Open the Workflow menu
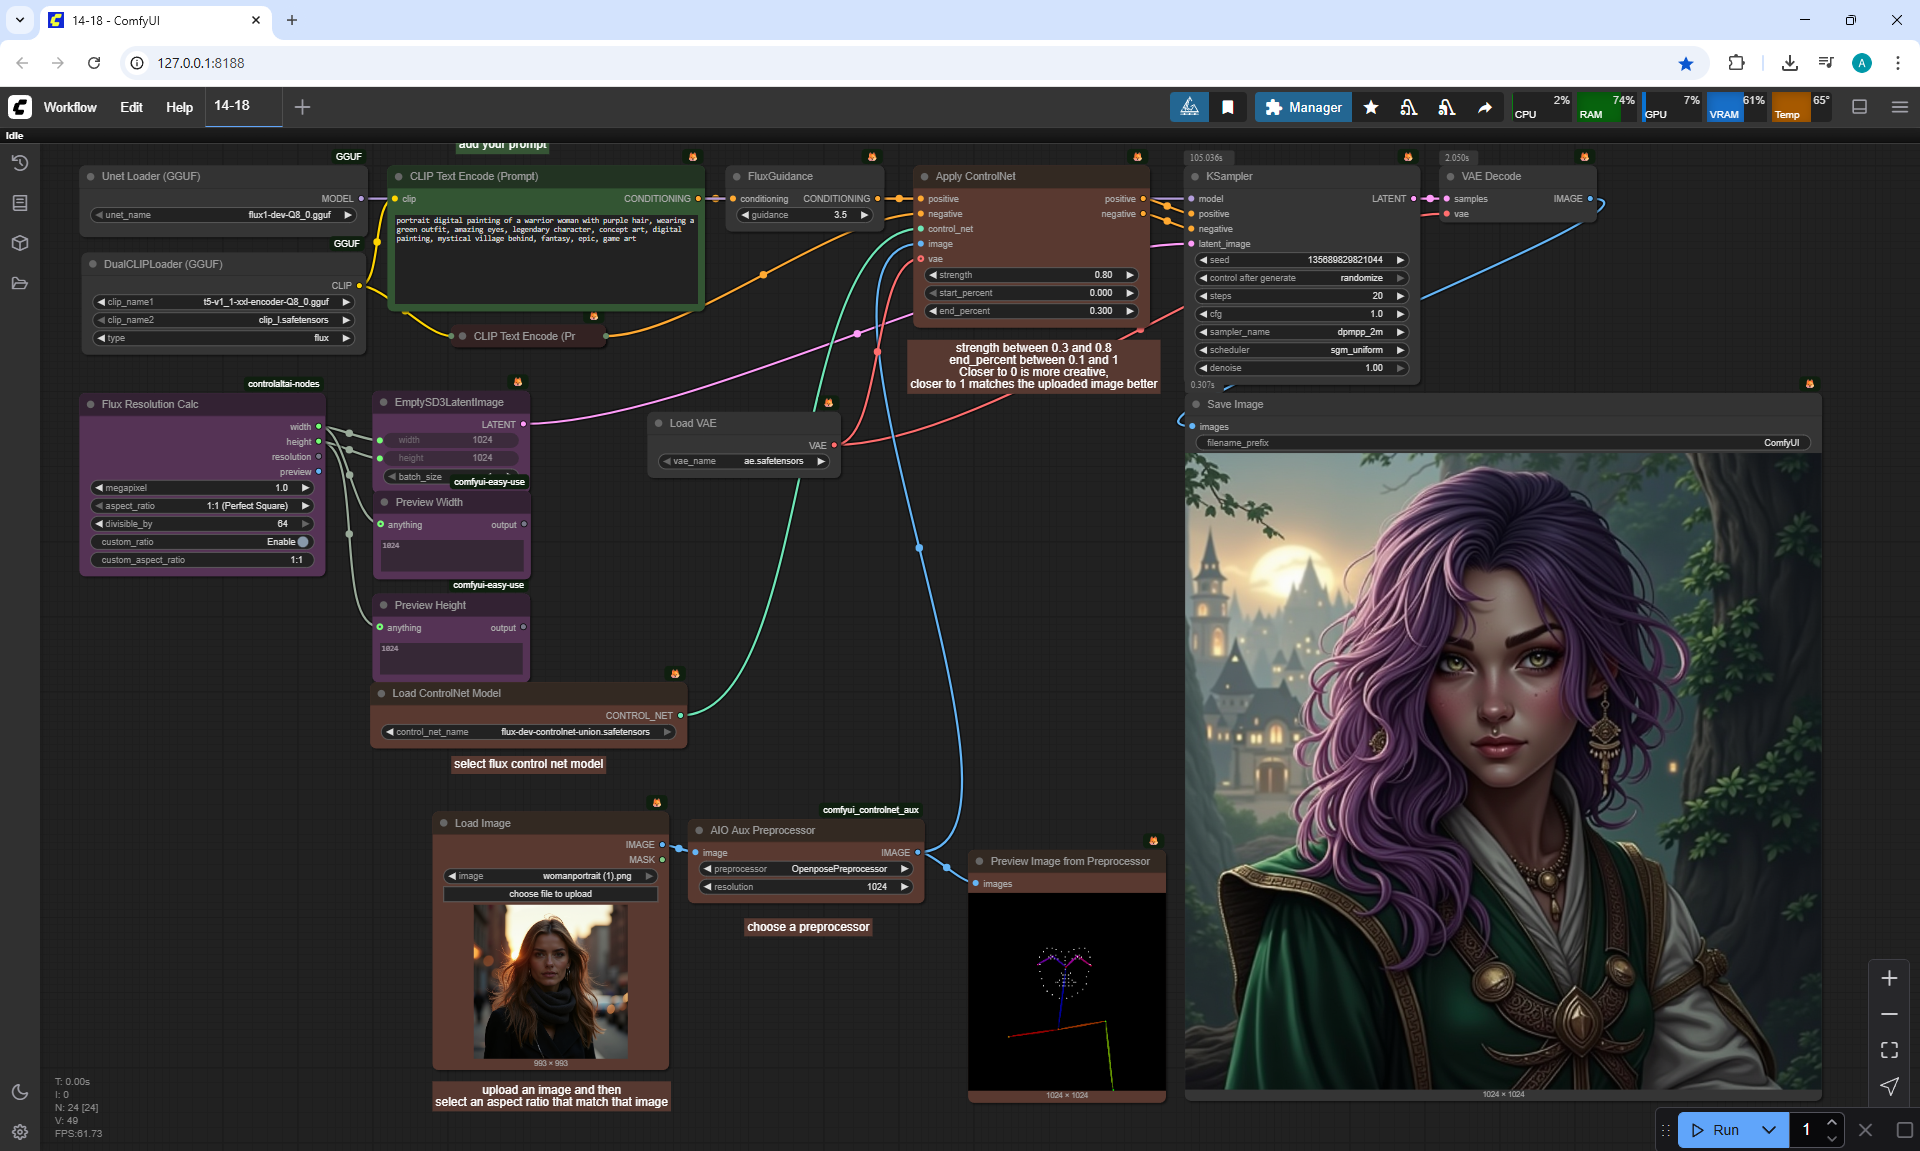1920x1151 pixels. [x=70, y=107]
